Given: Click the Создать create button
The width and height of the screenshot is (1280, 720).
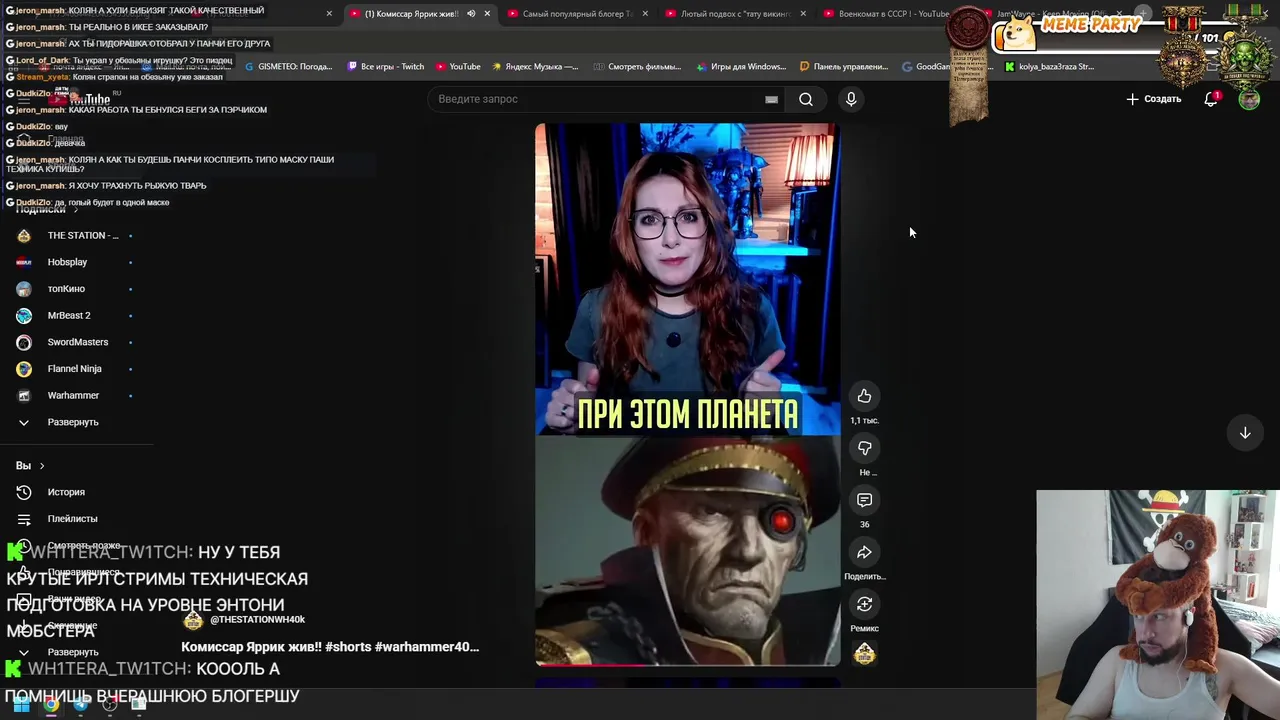Looking at the screenshot, I should [1153, 99].
